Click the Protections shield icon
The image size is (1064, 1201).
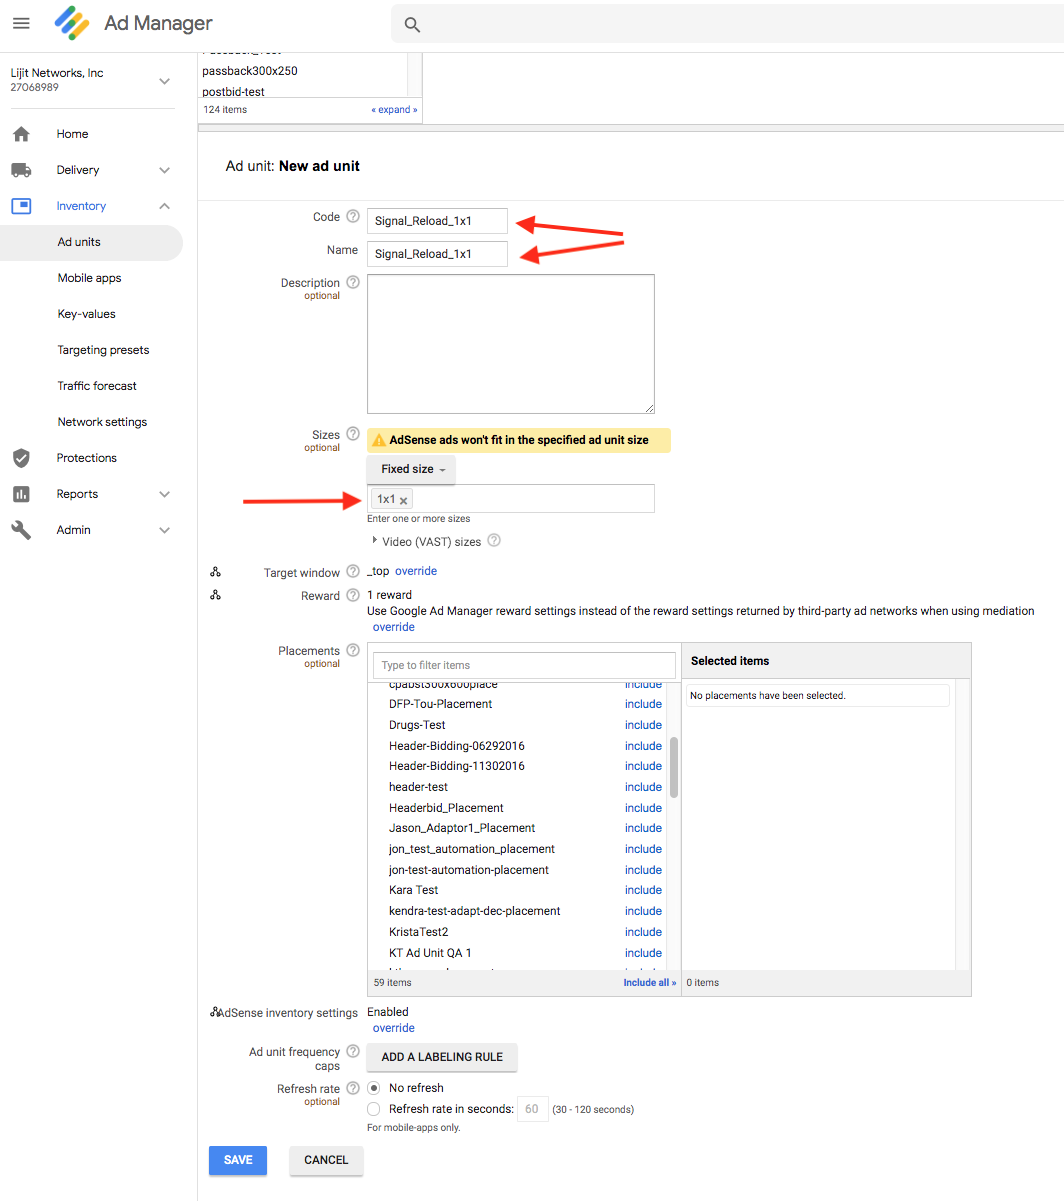(x=22, y=457)
